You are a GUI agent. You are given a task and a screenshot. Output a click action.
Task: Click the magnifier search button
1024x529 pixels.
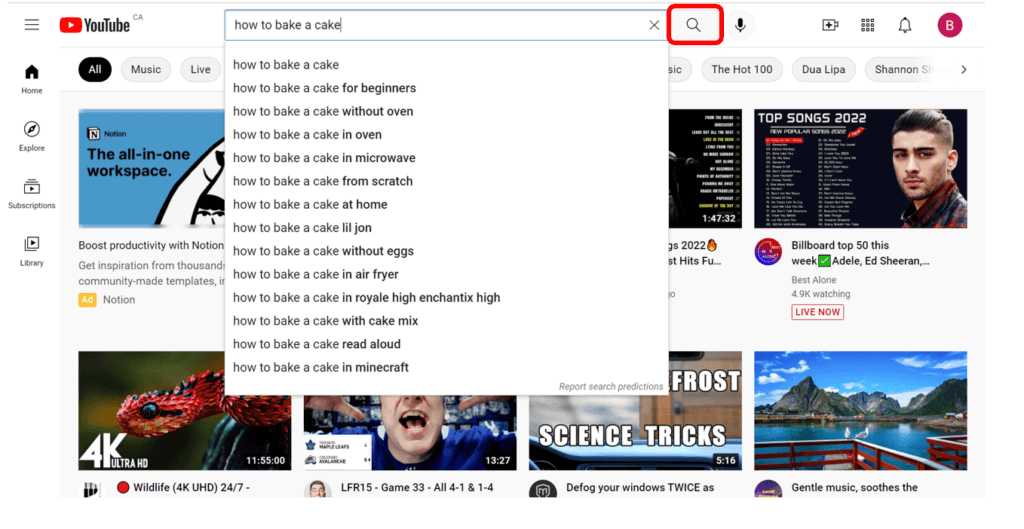tap(694, 25)
